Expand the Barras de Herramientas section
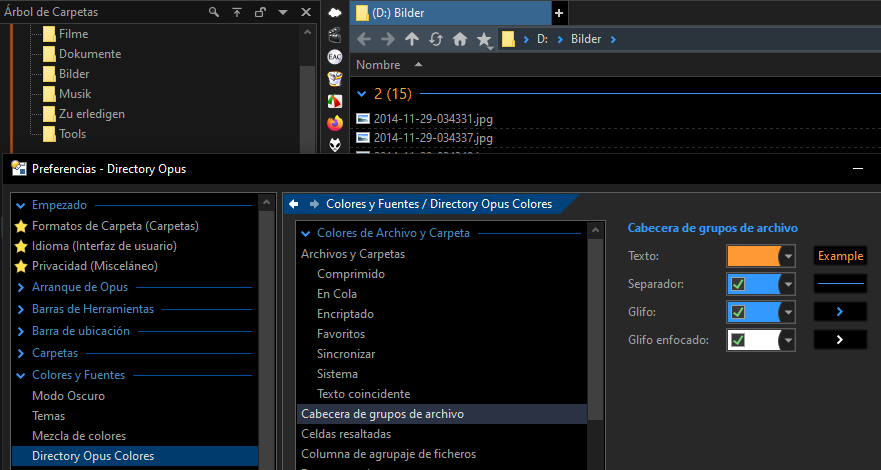The width and height of the screenshot is (881, 470). click(21, 309)
